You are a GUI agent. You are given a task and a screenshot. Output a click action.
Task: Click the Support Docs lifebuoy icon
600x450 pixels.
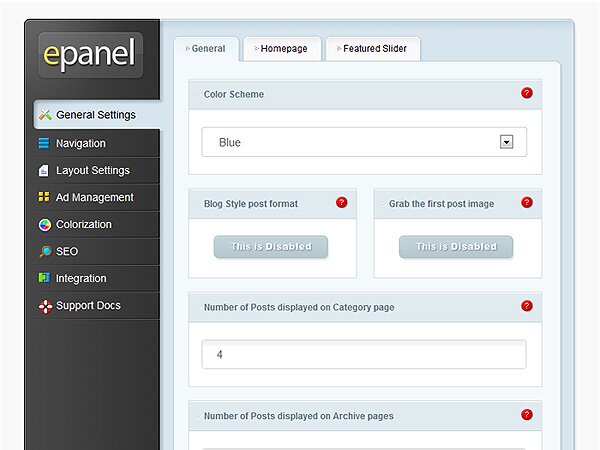point(45,306)
